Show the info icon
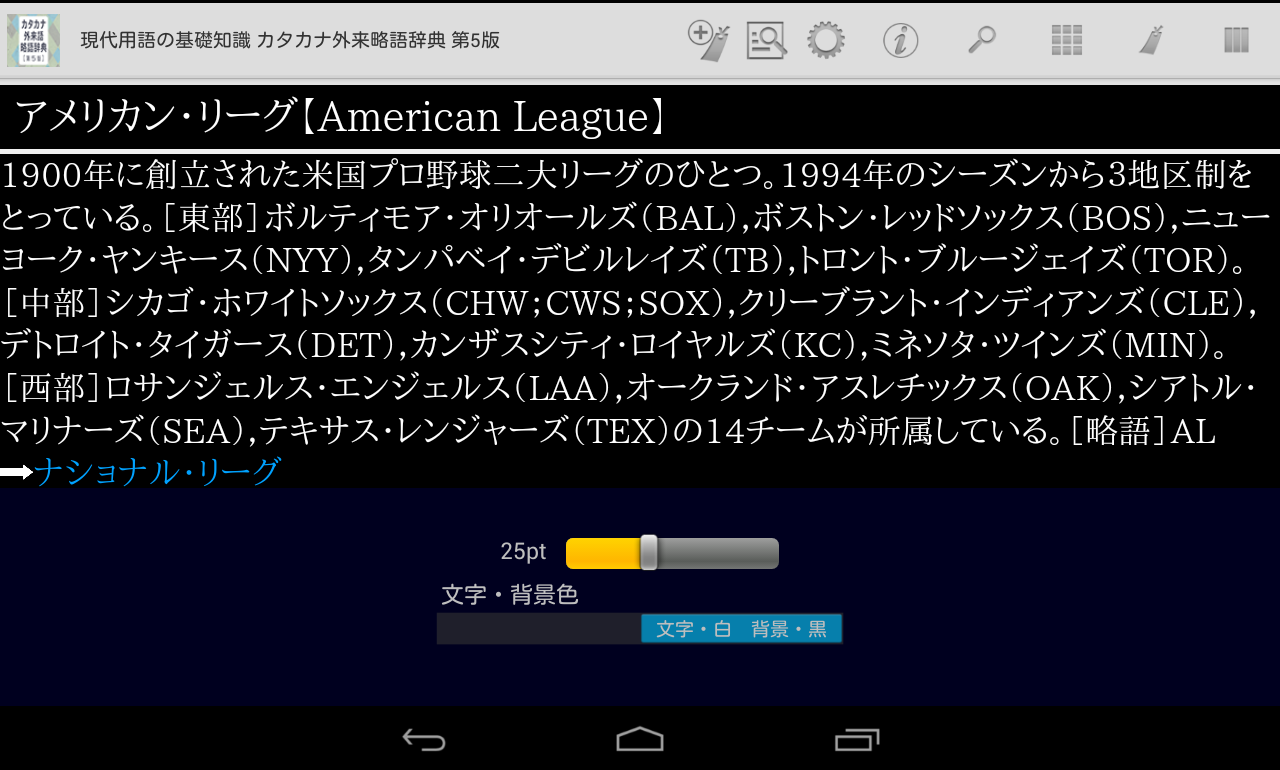This screenshot has width=1280, height=770. tap(901, 41)
